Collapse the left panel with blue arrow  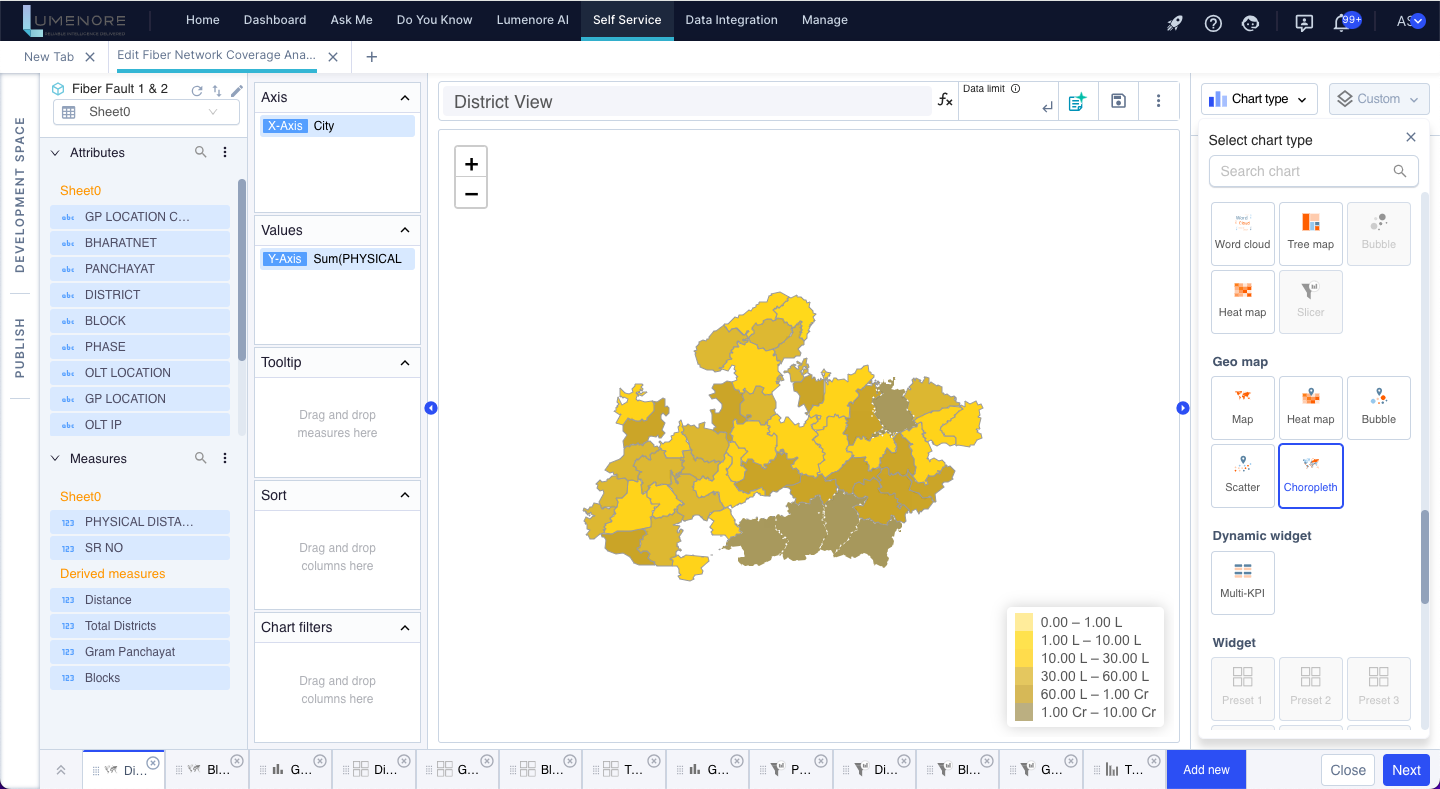coord(431,408)
